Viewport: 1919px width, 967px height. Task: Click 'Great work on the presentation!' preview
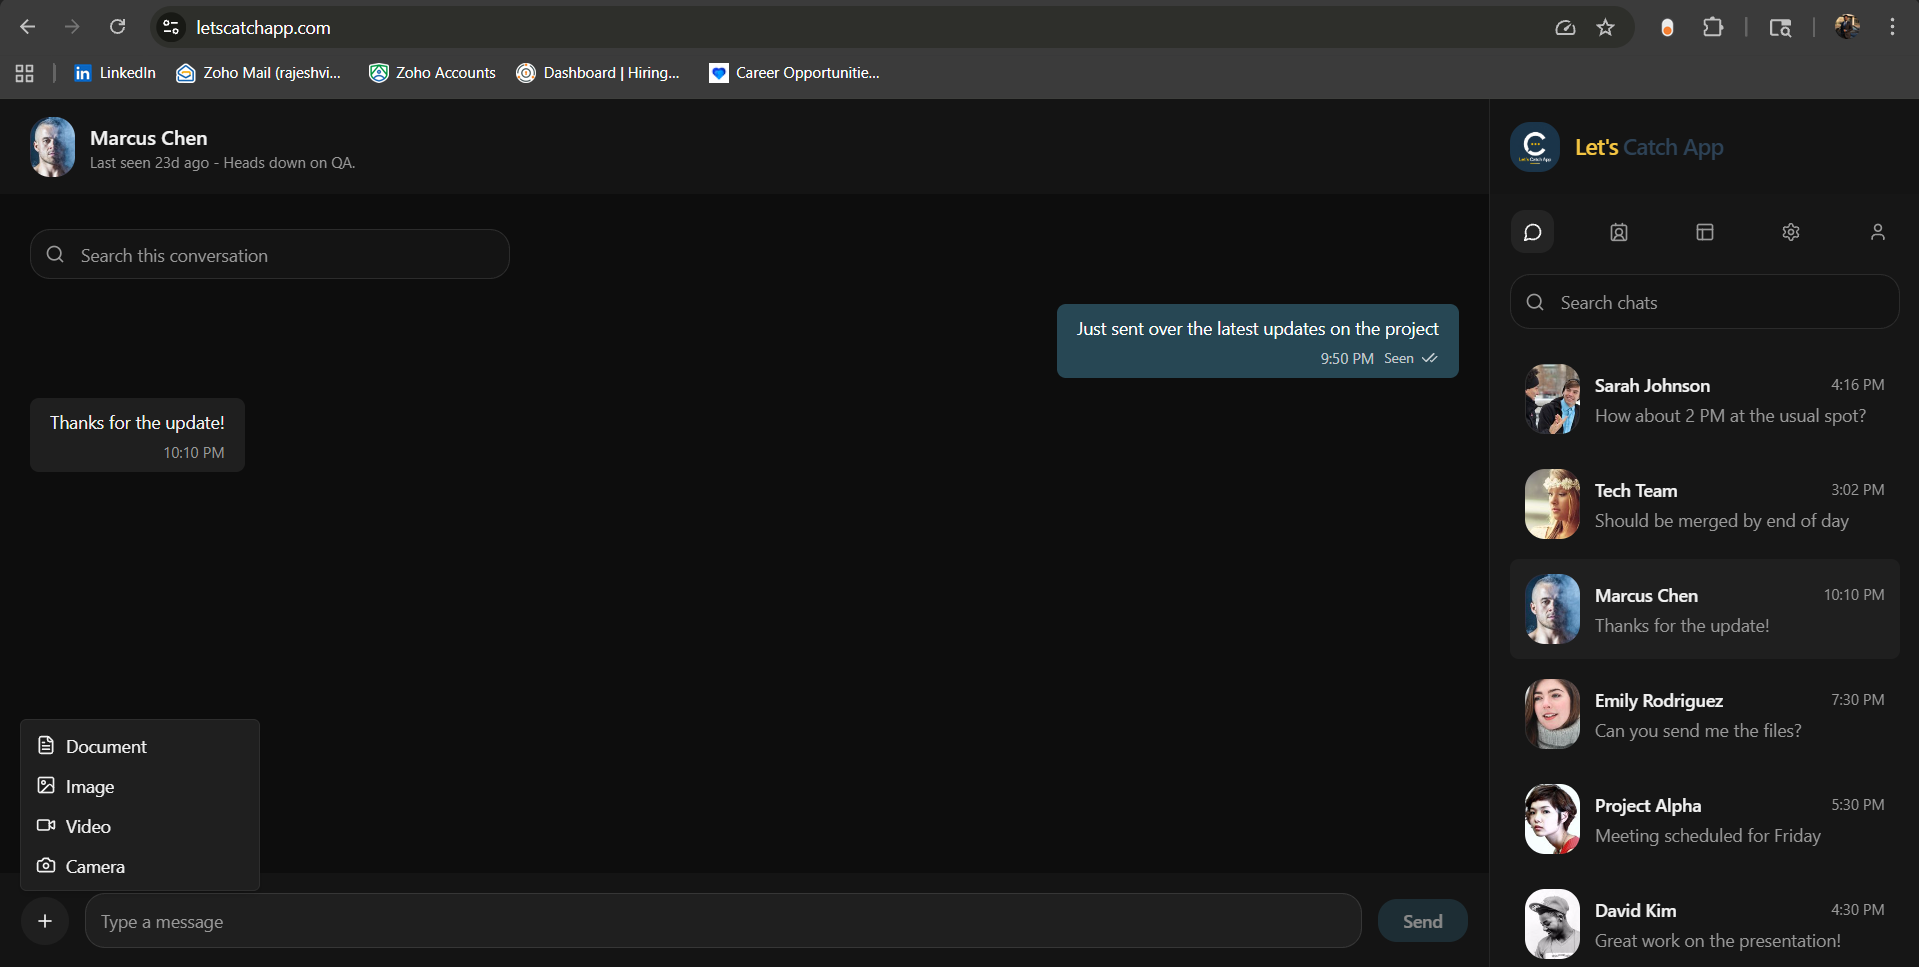coord(1717,941)
